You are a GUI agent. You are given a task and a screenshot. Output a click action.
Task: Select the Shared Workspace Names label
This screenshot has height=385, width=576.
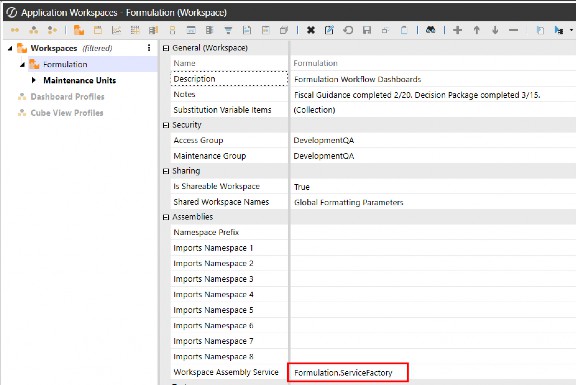coord(221,202)
